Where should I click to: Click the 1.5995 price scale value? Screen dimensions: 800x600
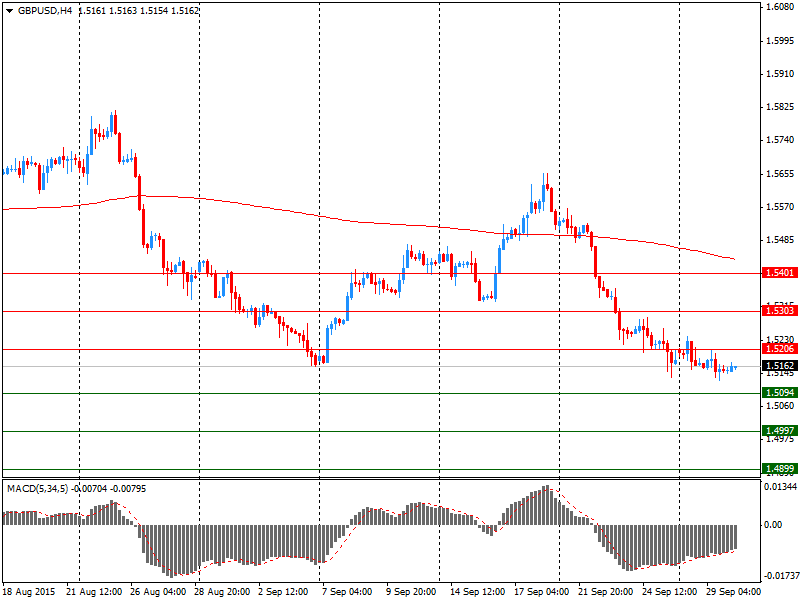coord(781,41)
